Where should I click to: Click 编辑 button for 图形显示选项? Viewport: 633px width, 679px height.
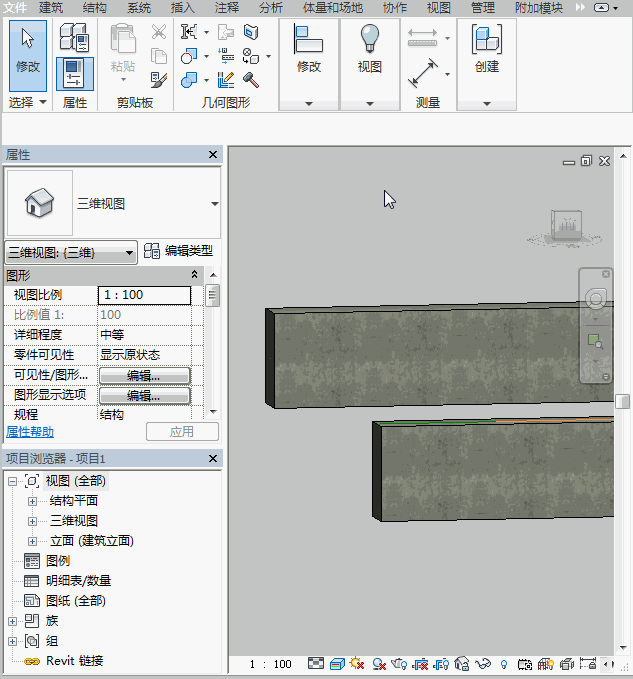coord(143,395)
